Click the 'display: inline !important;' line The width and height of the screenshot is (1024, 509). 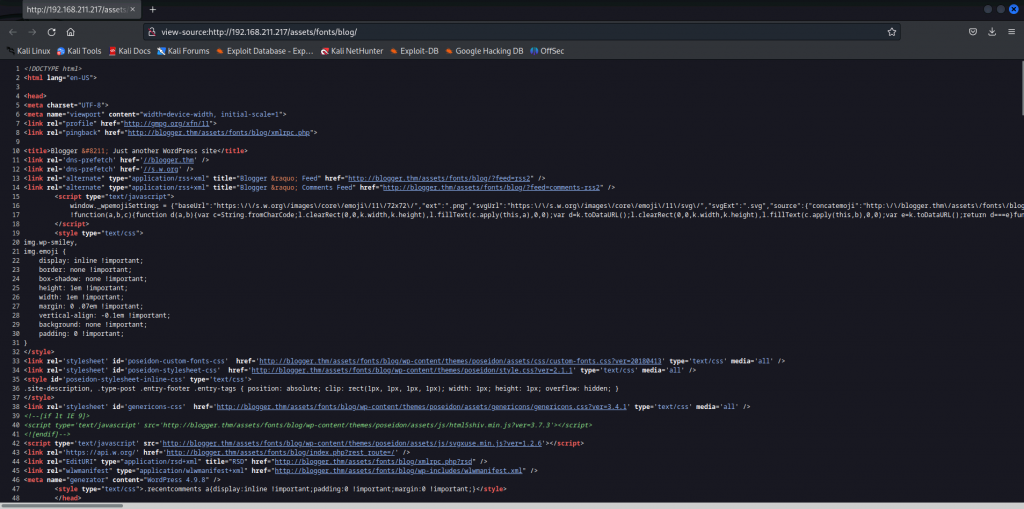[90, 260]
